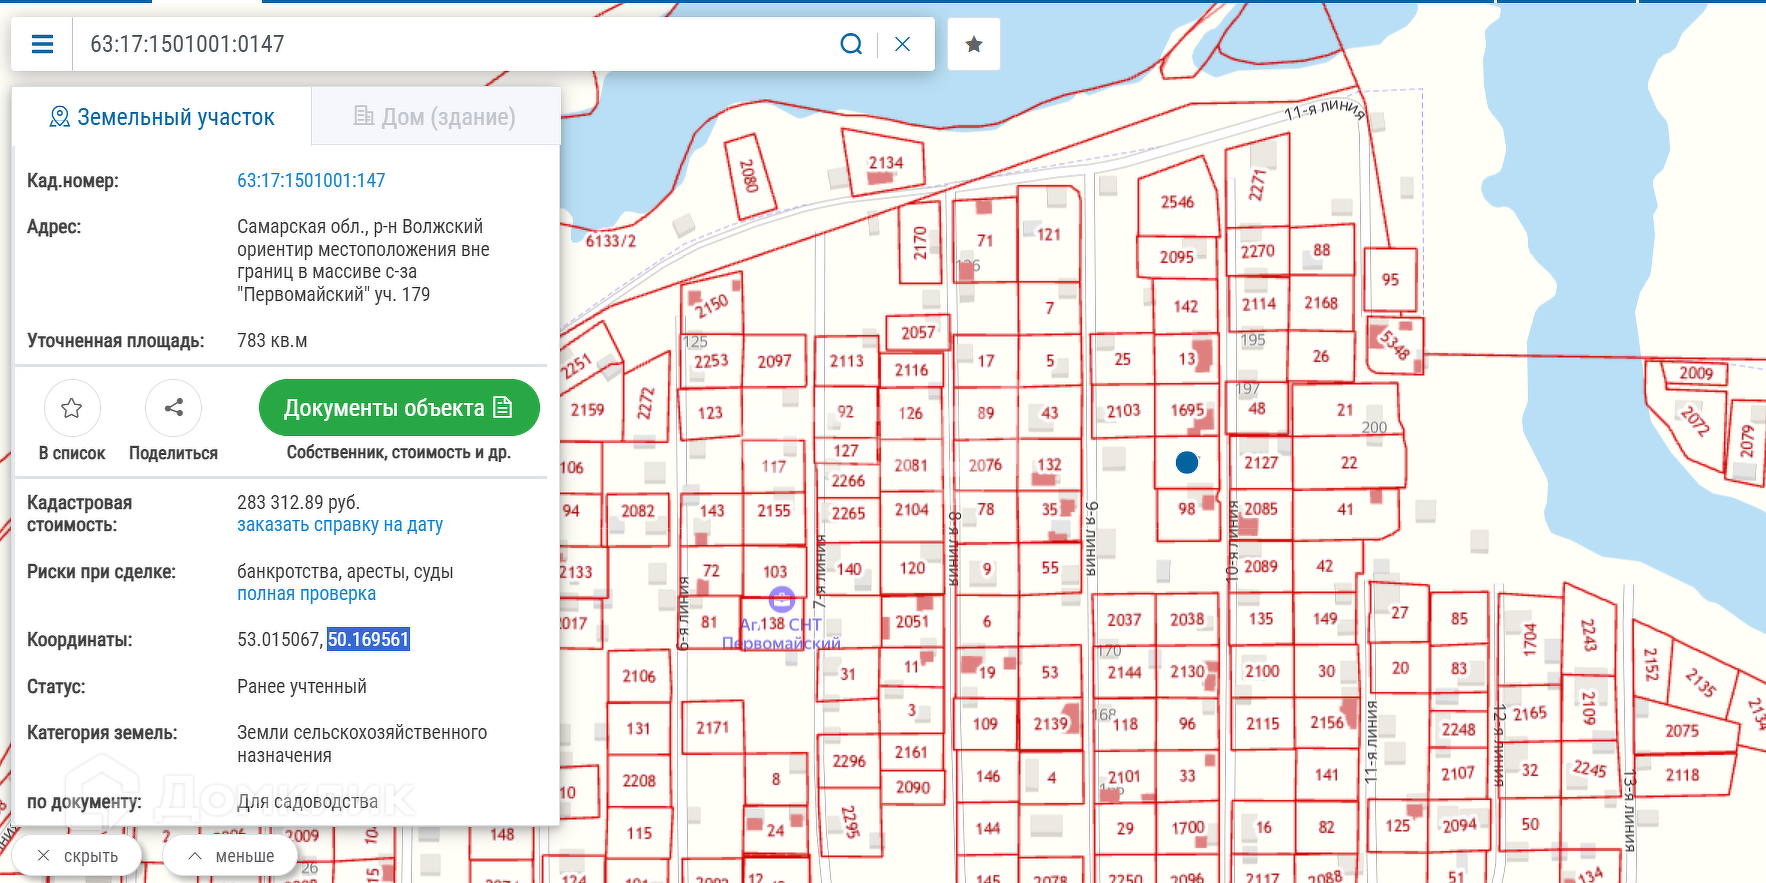The height and width of the screenshot is (883, 1766).
Task: Select parcel 2159 on the map
Action: click(587, 410)
